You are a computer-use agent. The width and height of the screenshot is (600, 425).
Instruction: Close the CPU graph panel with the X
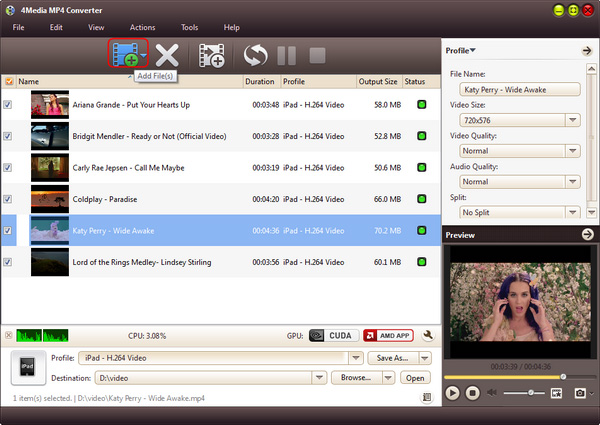pyautogui.click(x=8, y=335)
